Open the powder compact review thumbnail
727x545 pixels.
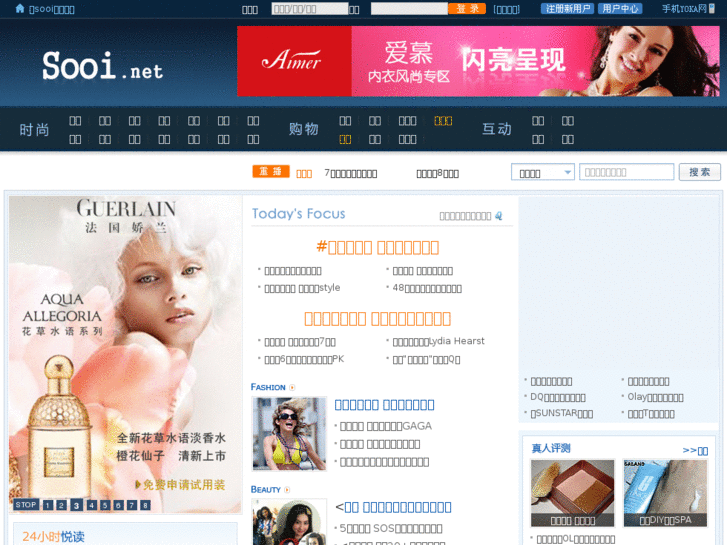pos(573,493)
